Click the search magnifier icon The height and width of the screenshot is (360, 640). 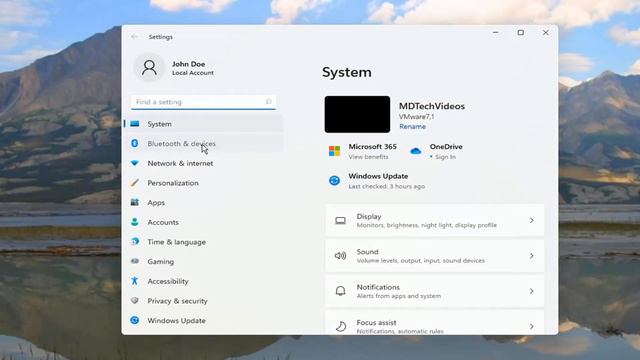268,102
